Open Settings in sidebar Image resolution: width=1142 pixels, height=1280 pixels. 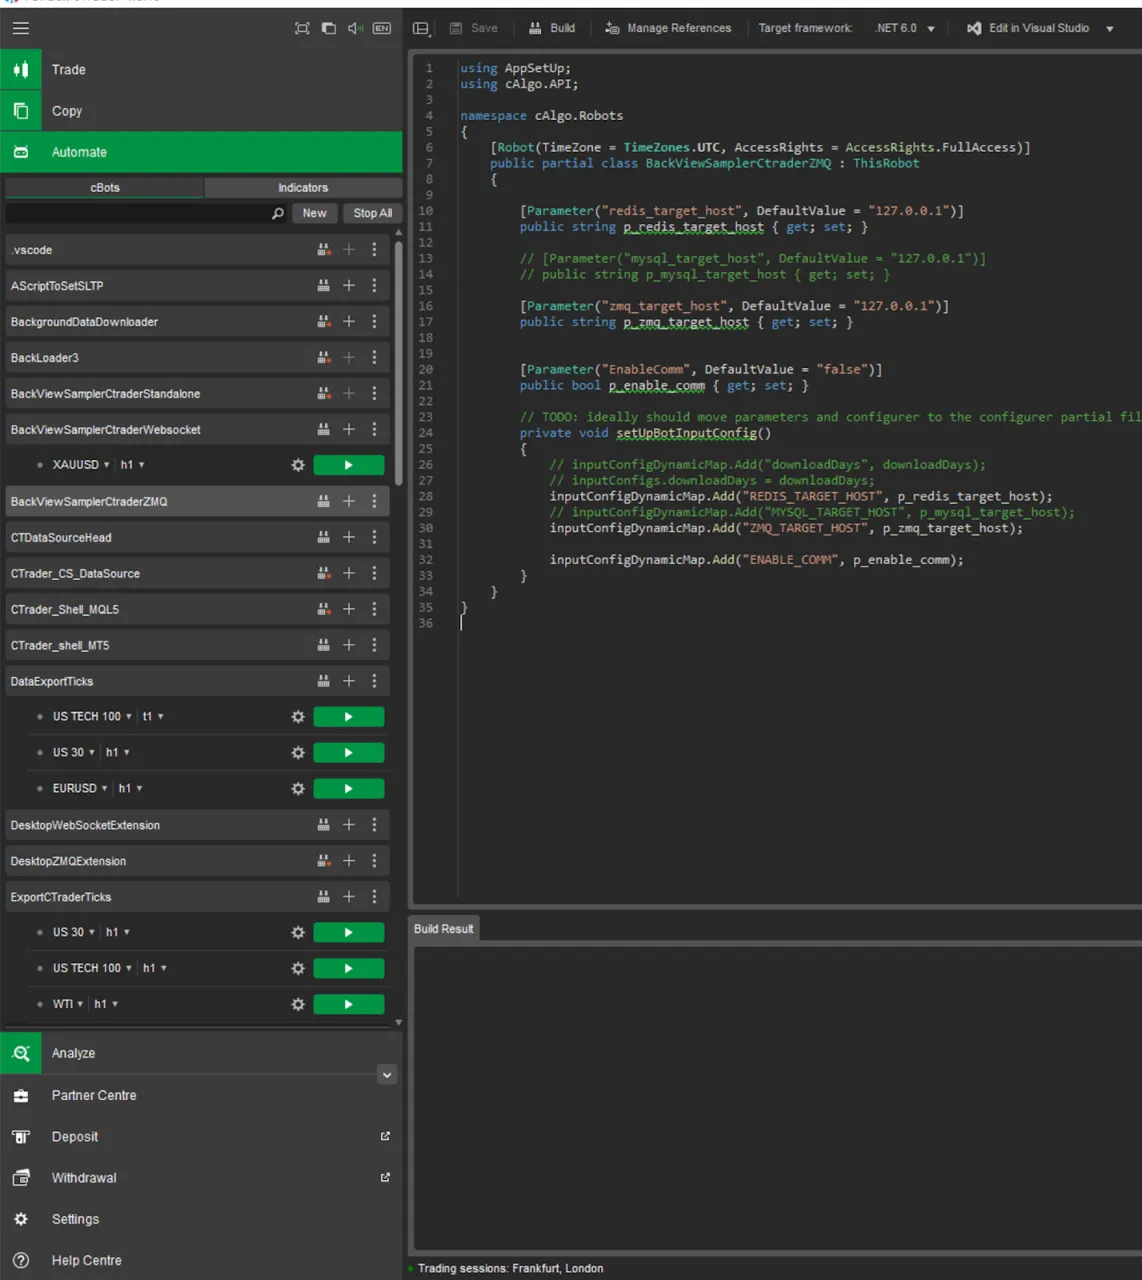click(x=201, y=1219)
